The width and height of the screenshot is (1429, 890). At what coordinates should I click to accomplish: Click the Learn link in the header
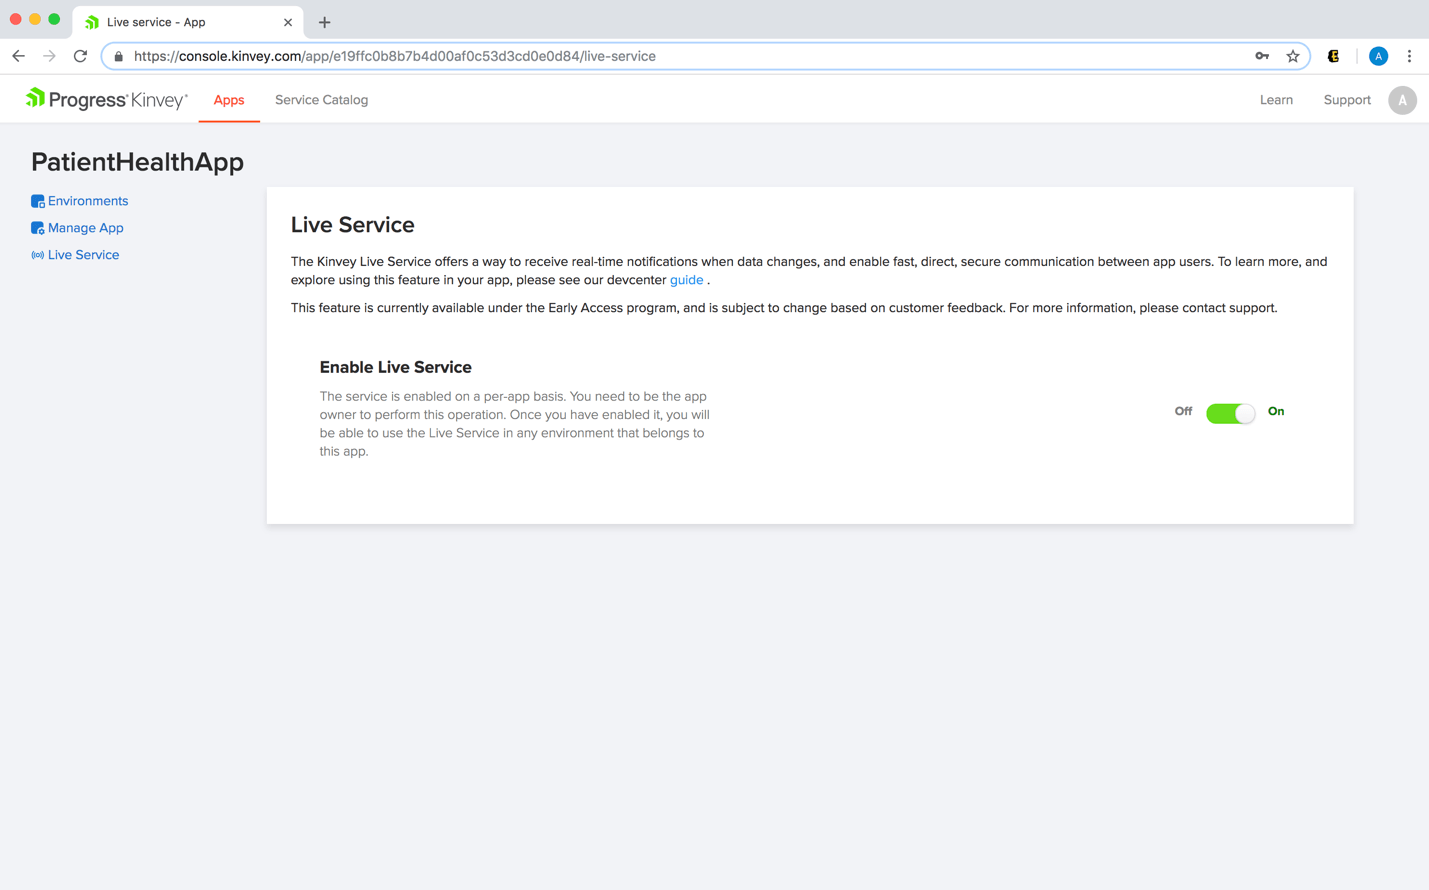[x=1276, y=100]
